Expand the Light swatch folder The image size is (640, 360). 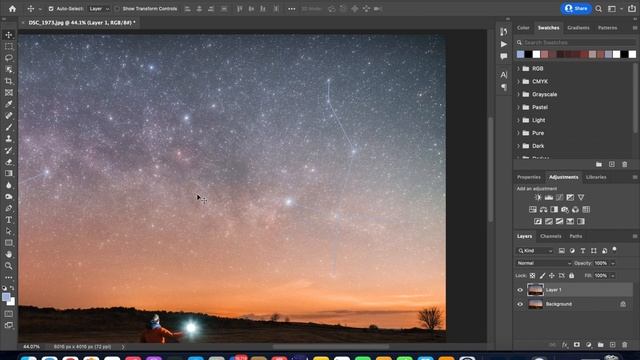518,120
